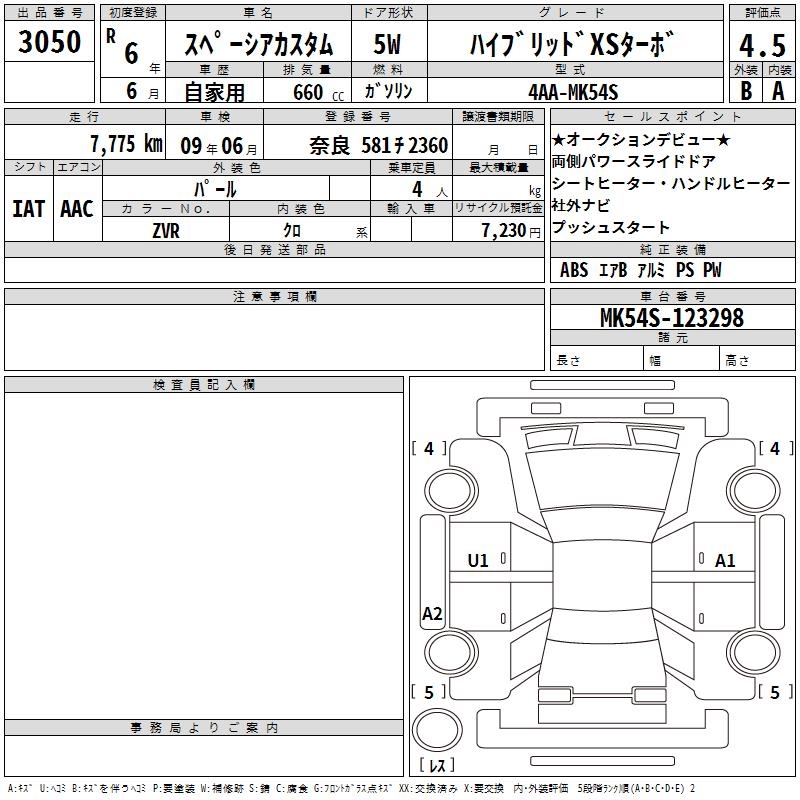Select 両側パワースライドドア sales point

click(x=633, y=162)
